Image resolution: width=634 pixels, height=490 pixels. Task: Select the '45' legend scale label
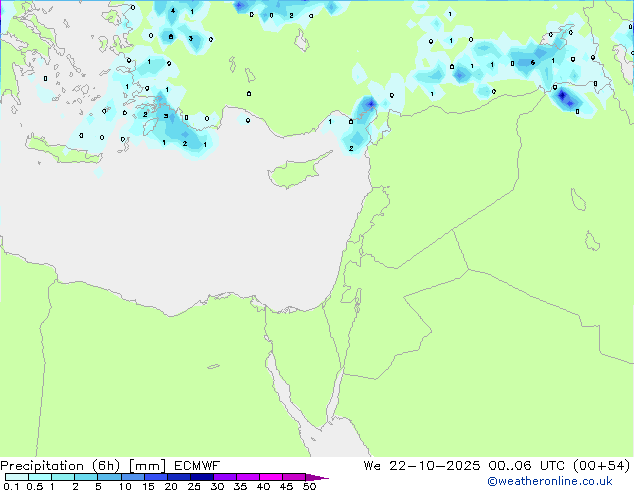pos(286,486)
